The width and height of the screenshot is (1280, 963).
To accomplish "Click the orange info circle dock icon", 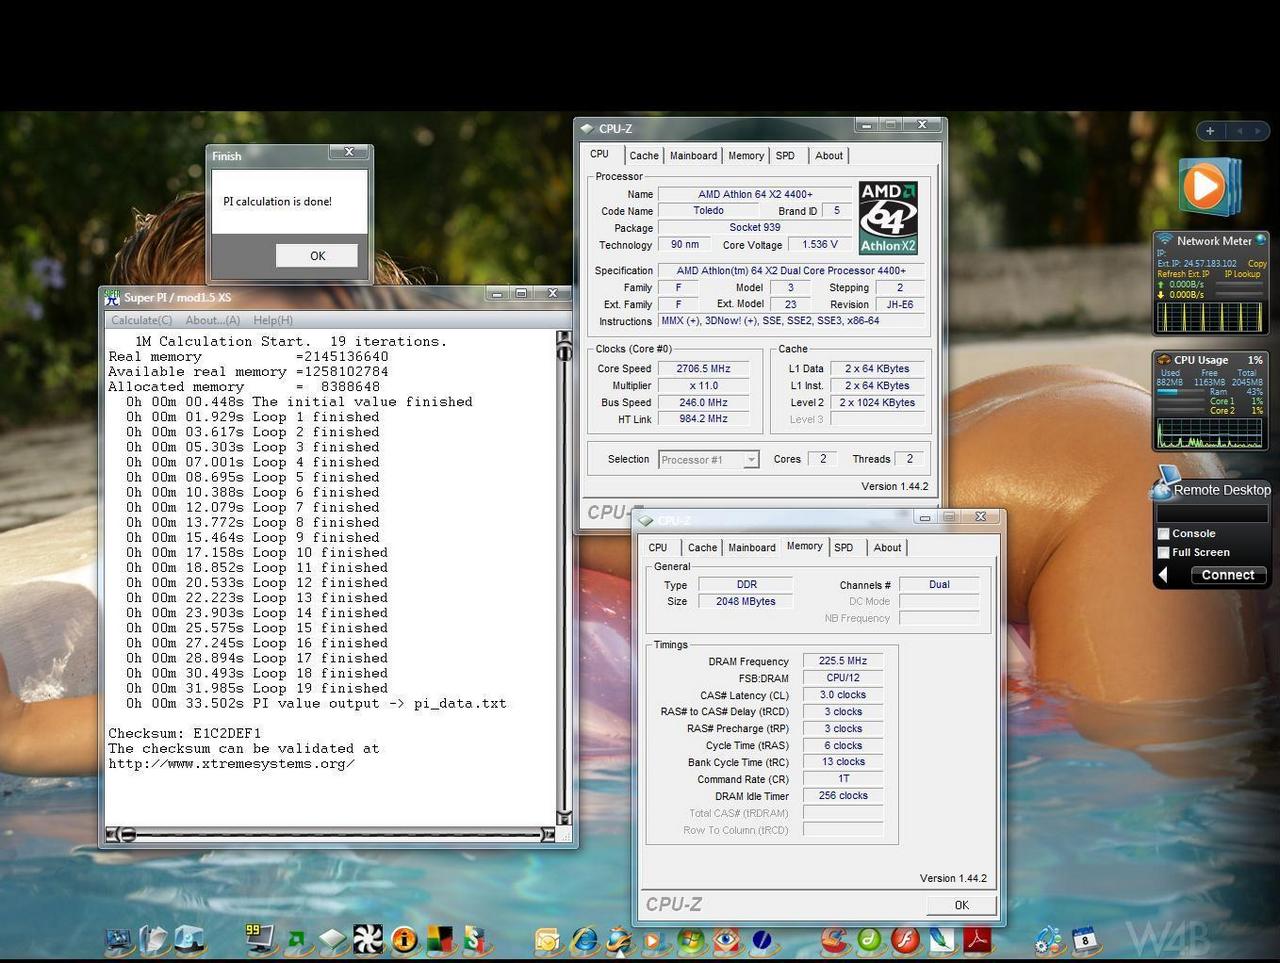I will click(x=404, y=940).
